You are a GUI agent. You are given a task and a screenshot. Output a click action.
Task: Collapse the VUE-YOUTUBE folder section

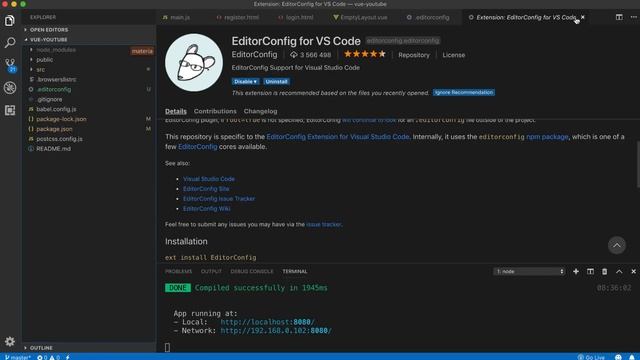[x=49, y=40]
